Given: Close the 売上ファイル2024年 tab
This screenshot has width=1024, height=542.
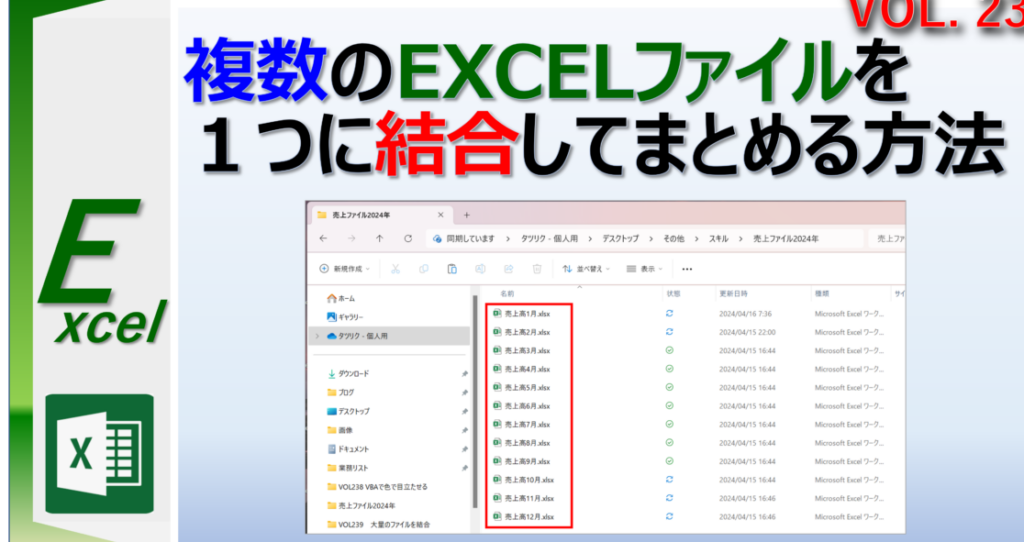Looking at the screenshot, I should (440, 215).
